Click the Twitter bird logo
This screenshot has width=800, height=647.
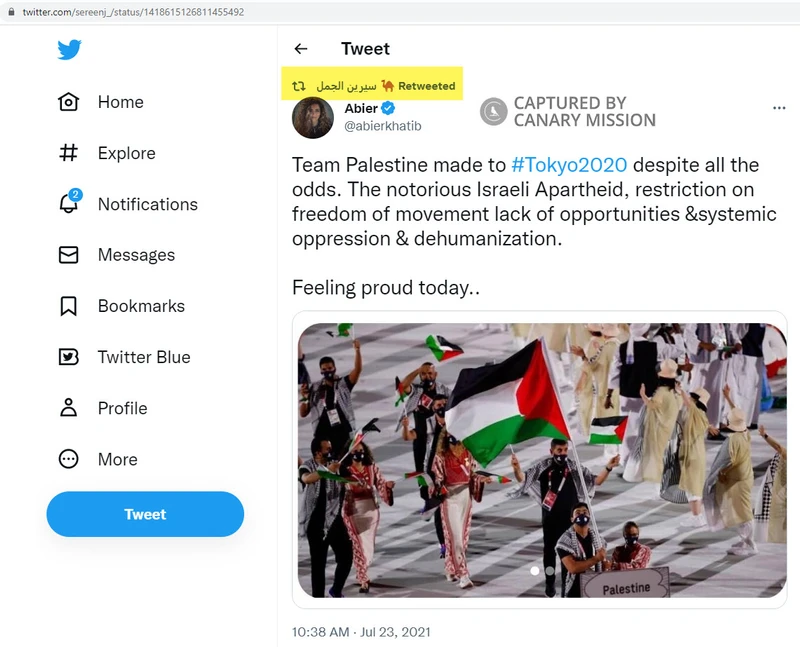point(69,49)
